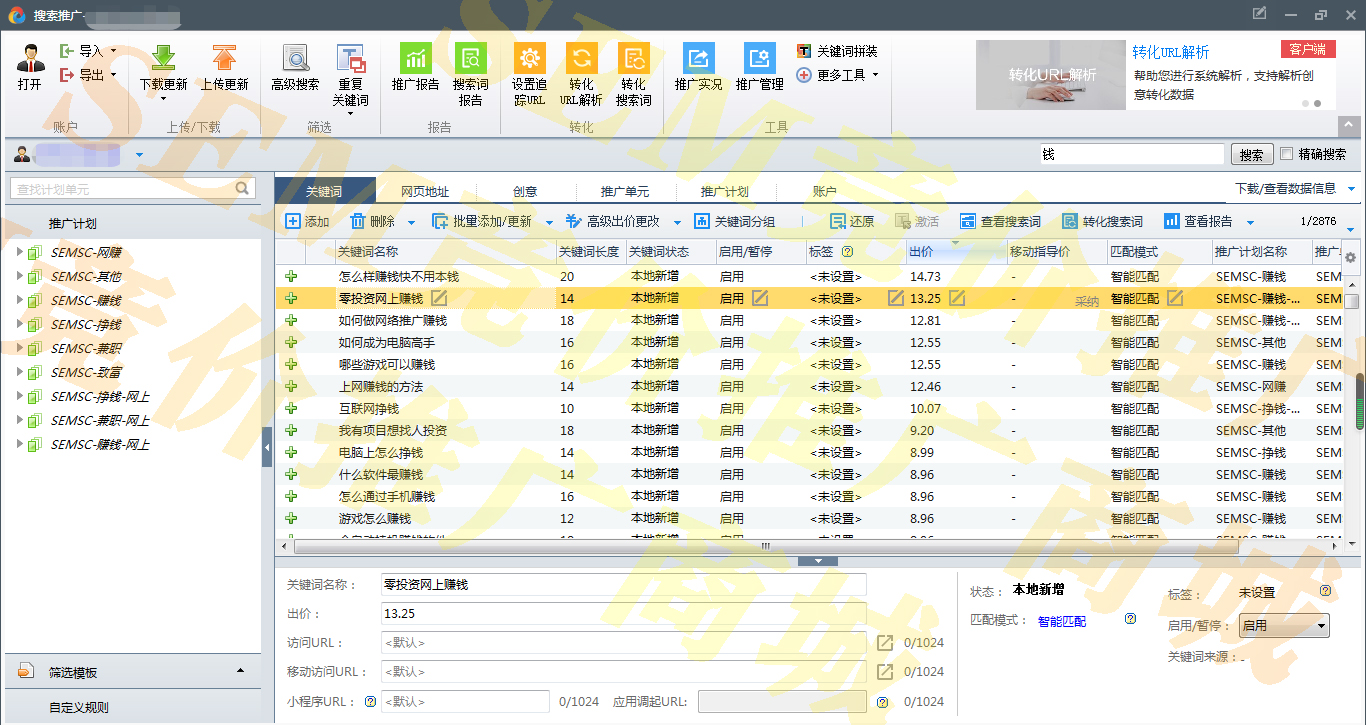Click 查看报告 view report
Screen dimensions: 1366x725
click(1198, 221)
